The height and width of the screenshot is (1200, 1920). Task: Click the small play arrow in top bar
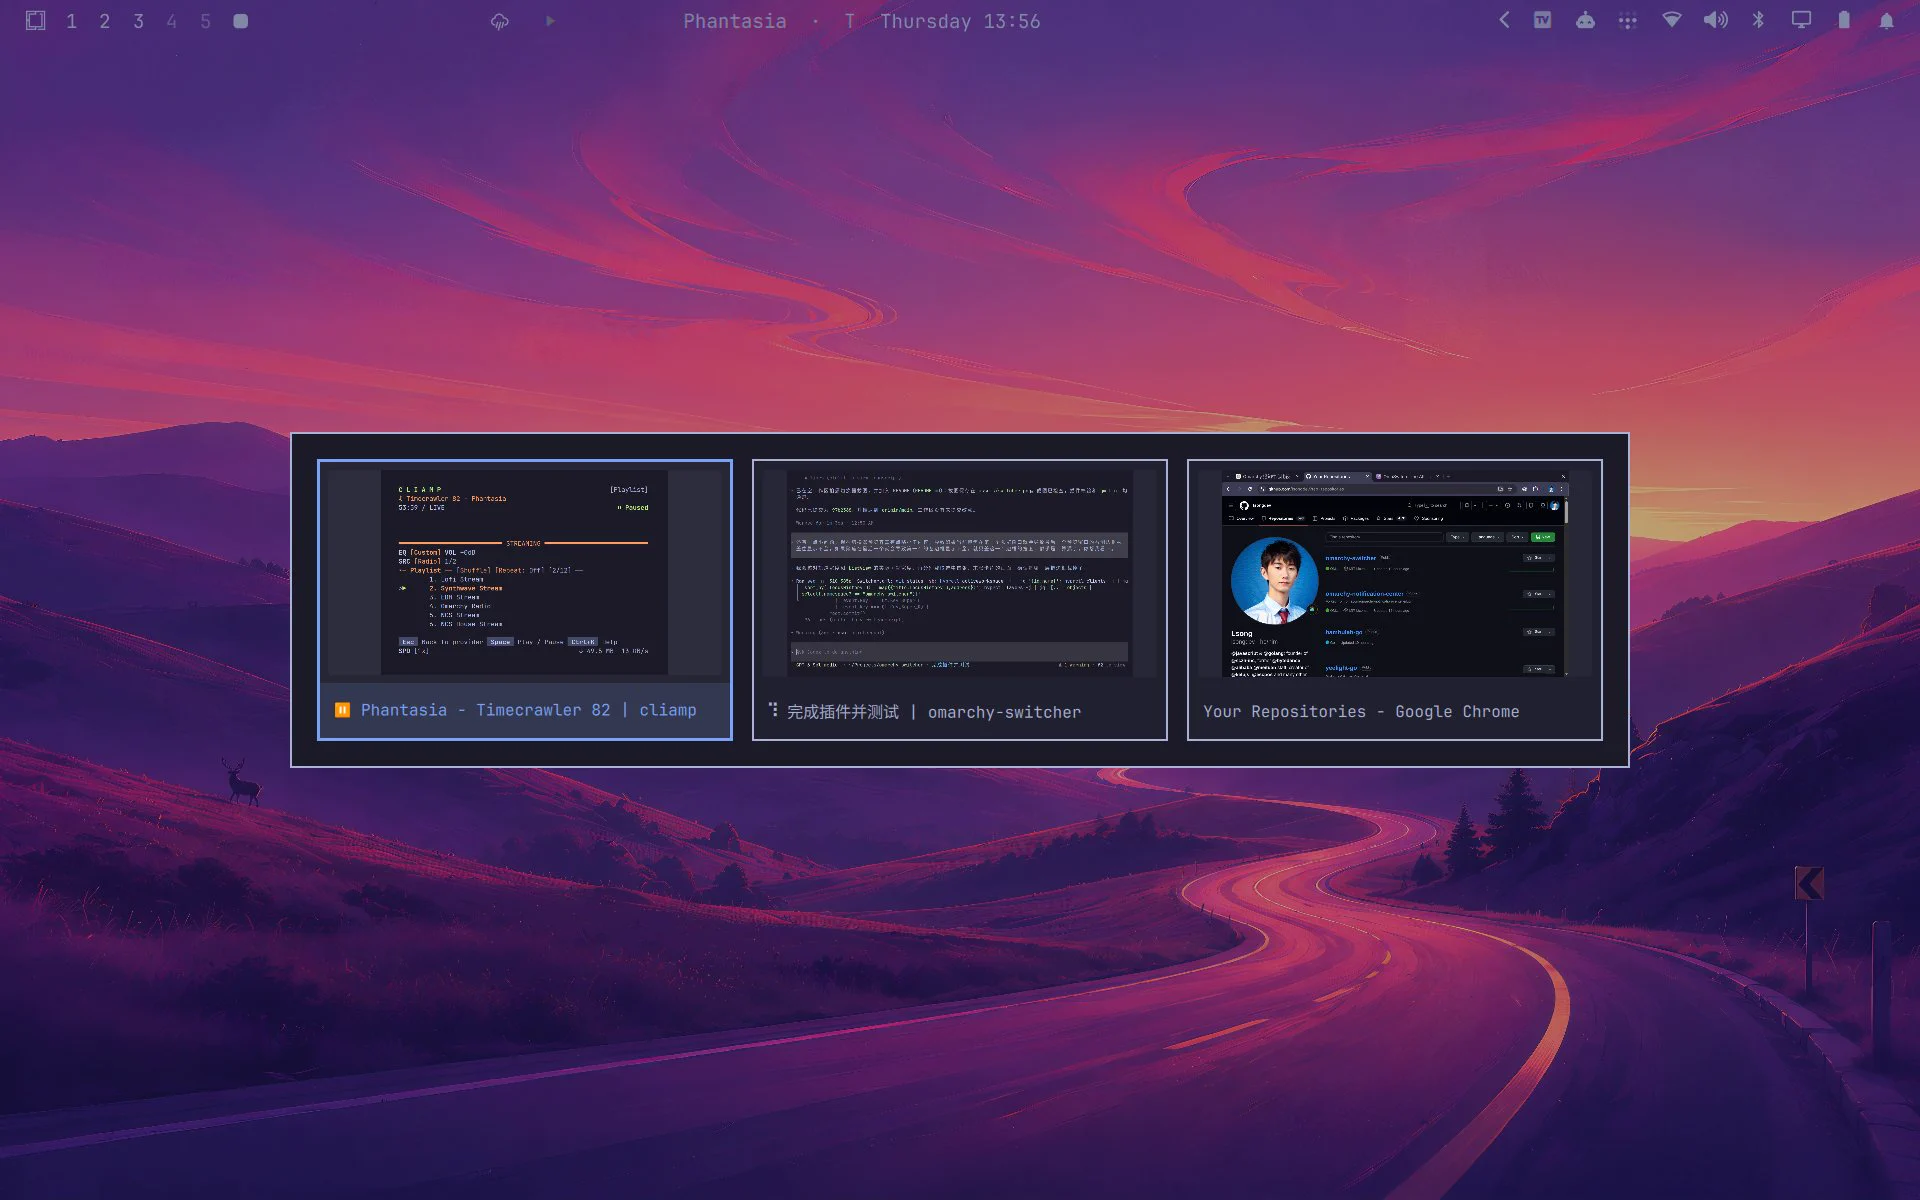pos(550,20)
